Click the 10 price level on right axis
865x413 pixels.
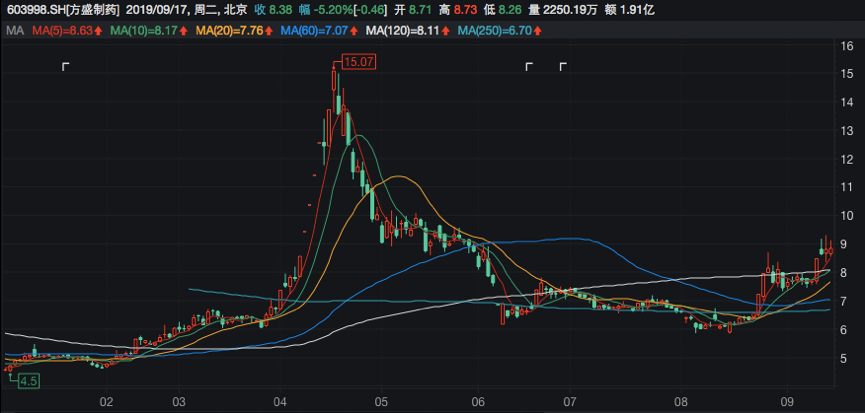click(846, 216)
